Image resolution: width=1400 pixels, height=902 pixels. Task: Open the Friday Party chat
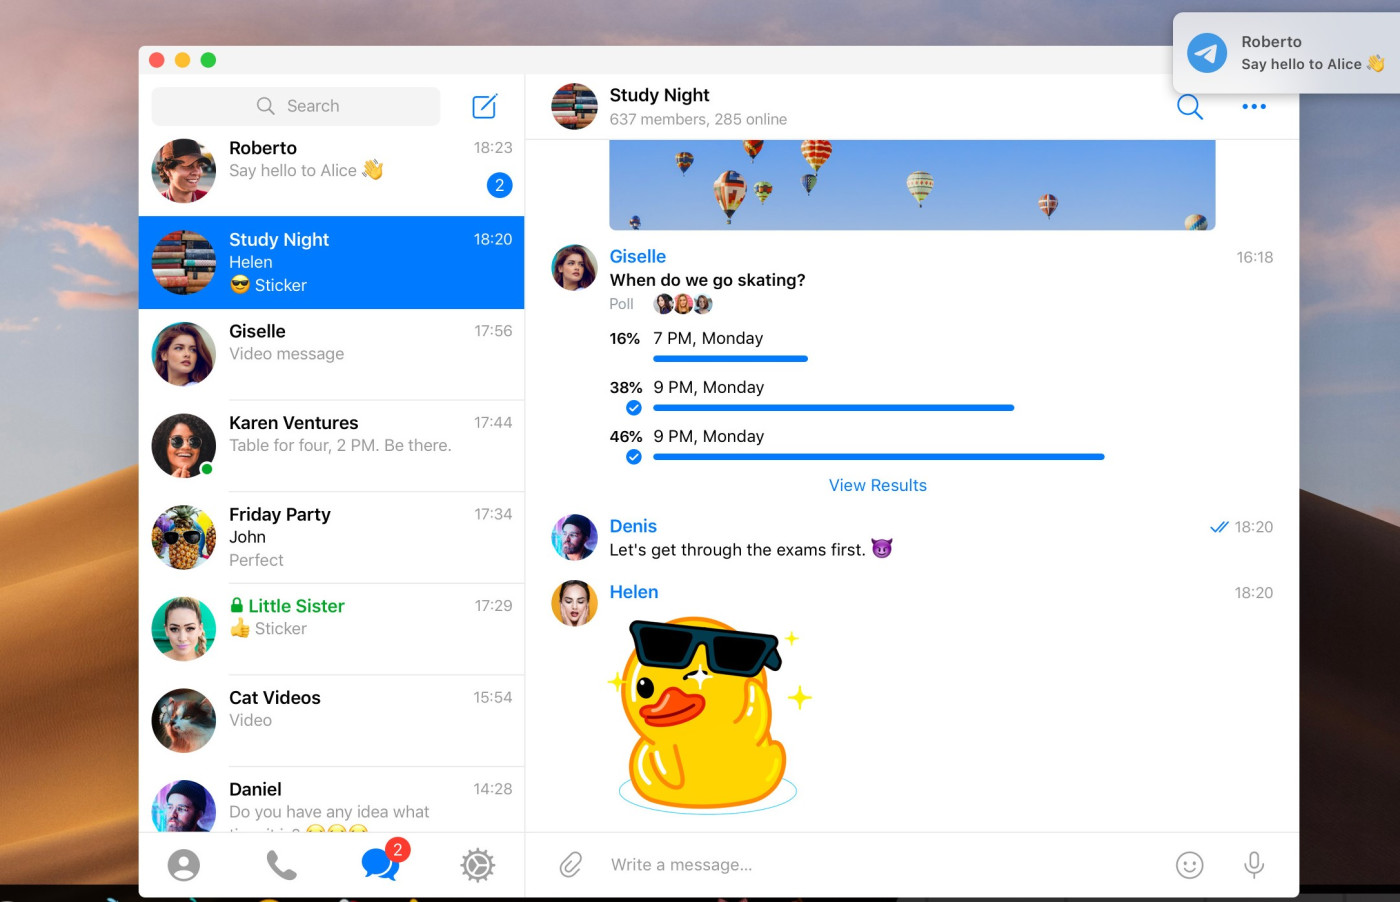(x=331, y=537)
